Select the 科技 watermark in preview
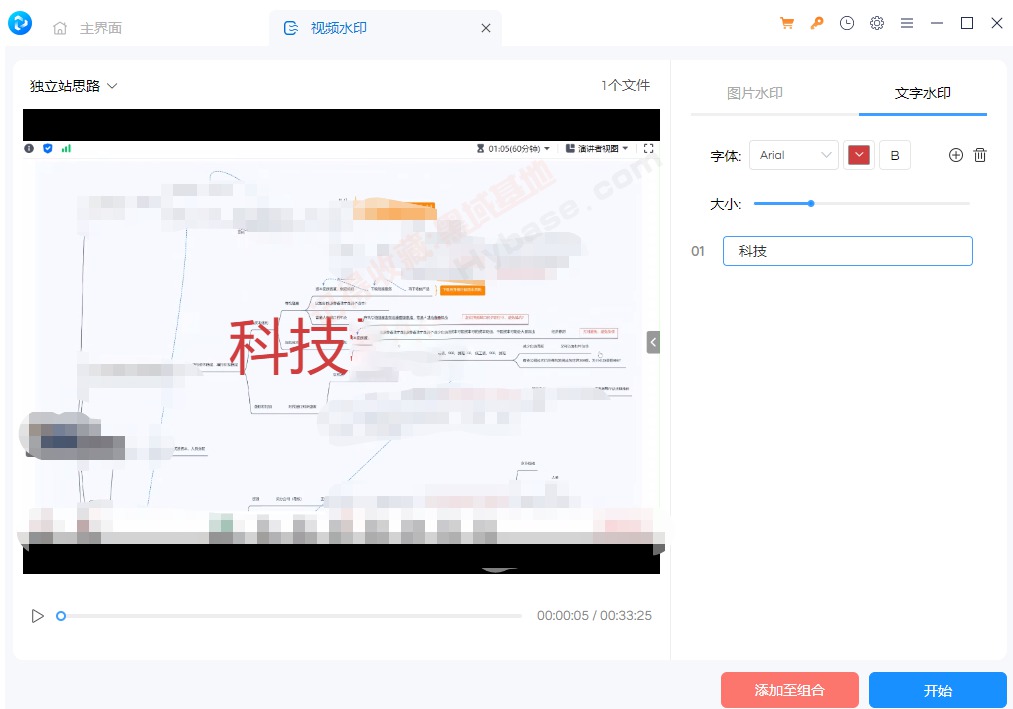 pos(289,347)
